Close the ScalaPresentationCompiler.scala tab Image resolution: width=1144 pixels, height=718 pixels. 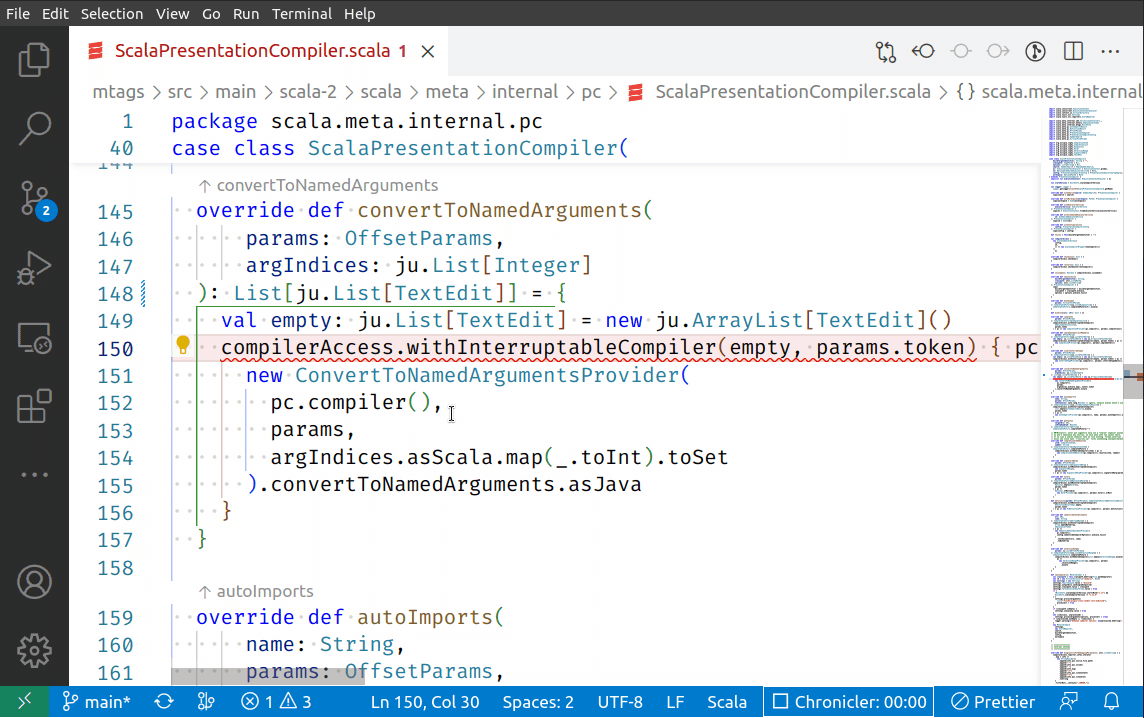428,51
